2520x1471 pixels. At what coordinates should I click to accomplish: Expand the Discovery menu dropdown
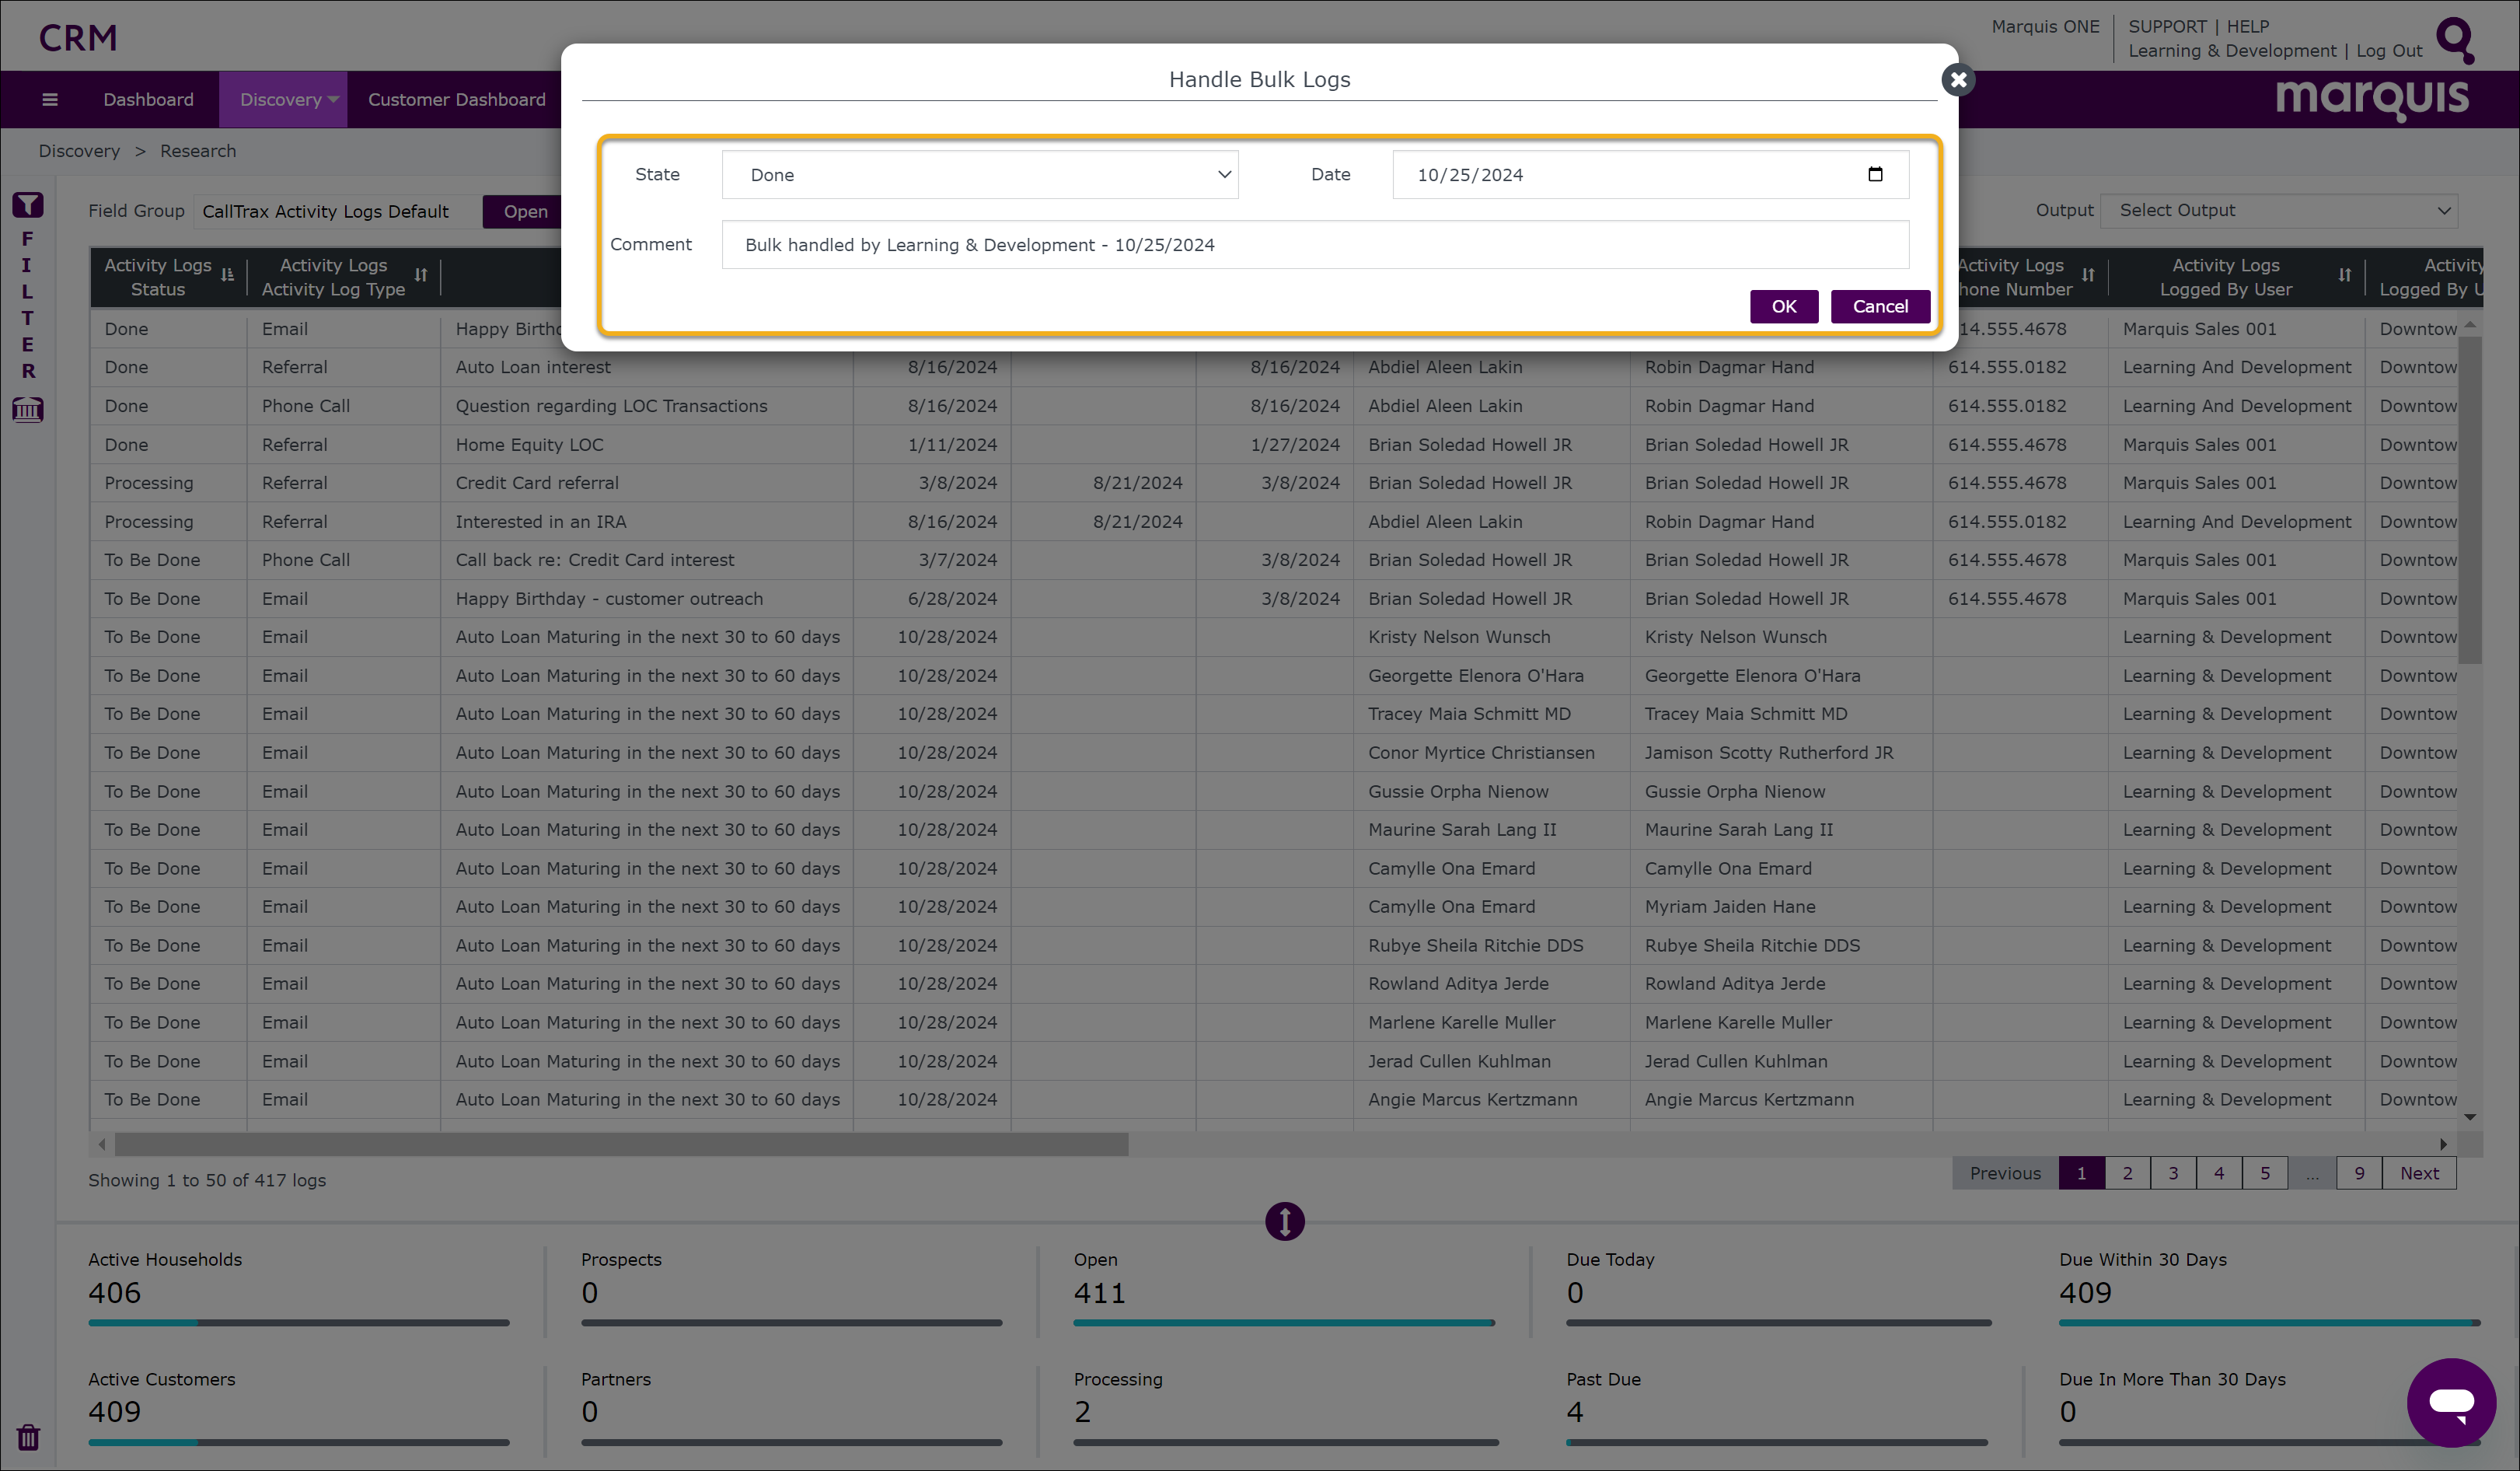pos(284,99)
